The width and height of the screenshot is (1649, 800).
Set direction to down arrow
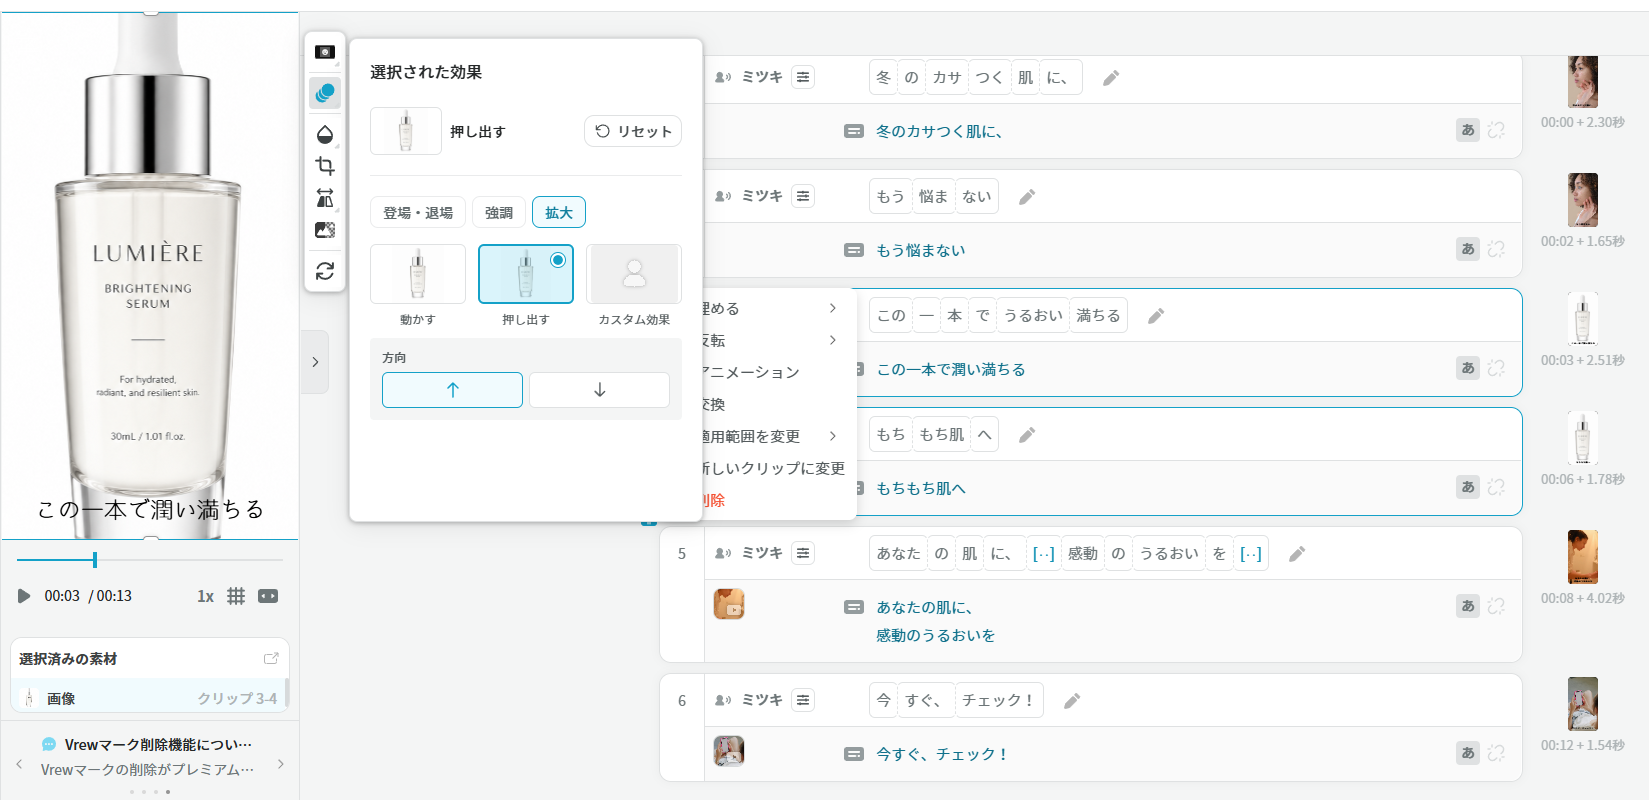pos(599,390)
